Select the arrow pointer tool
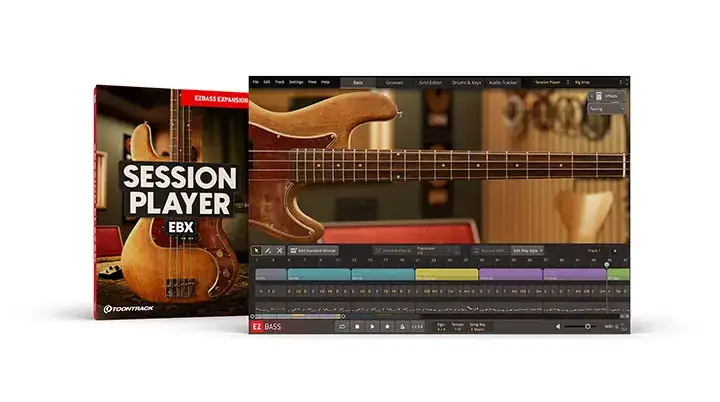 pyautogui.click(x=257, y=250)
